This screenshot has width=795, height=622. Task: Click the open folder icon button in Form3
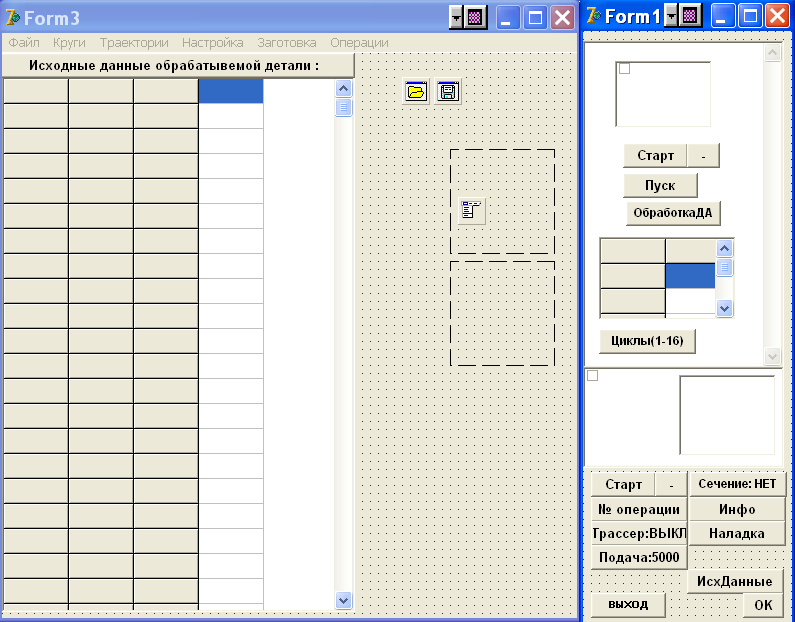click(x=416, y=92)
